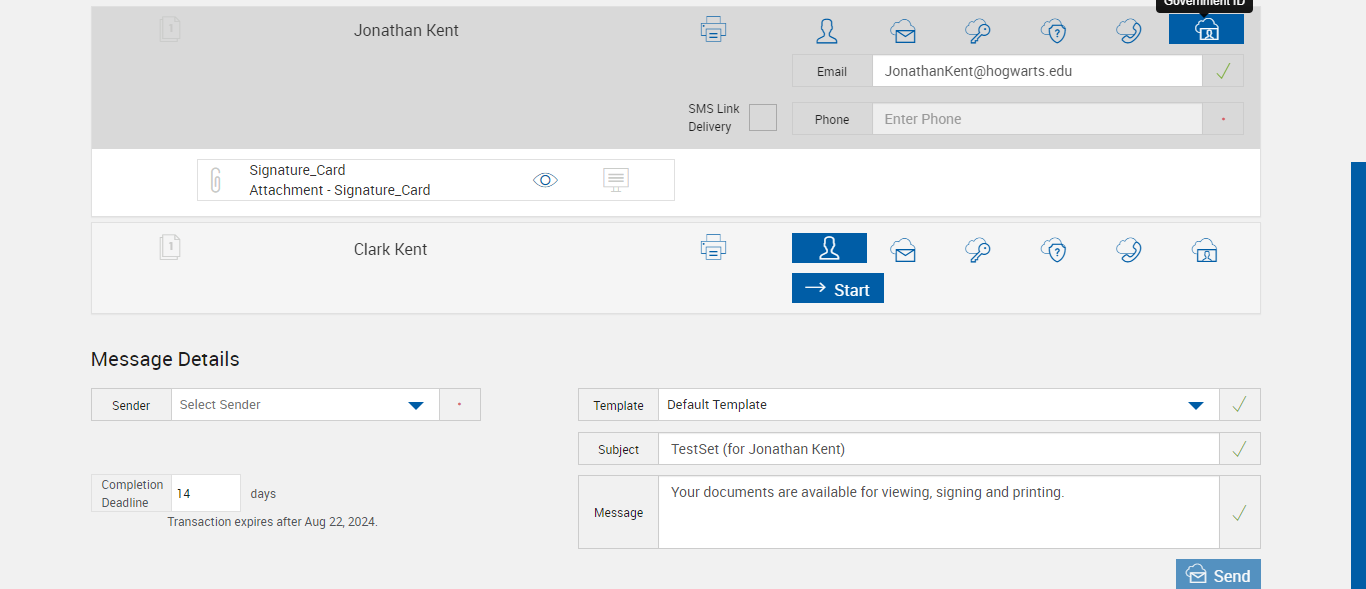This screenshot has width=1366, height=589.
Task: Click the highlighted person icon for Clark Kent
Action: coord(829,248)
